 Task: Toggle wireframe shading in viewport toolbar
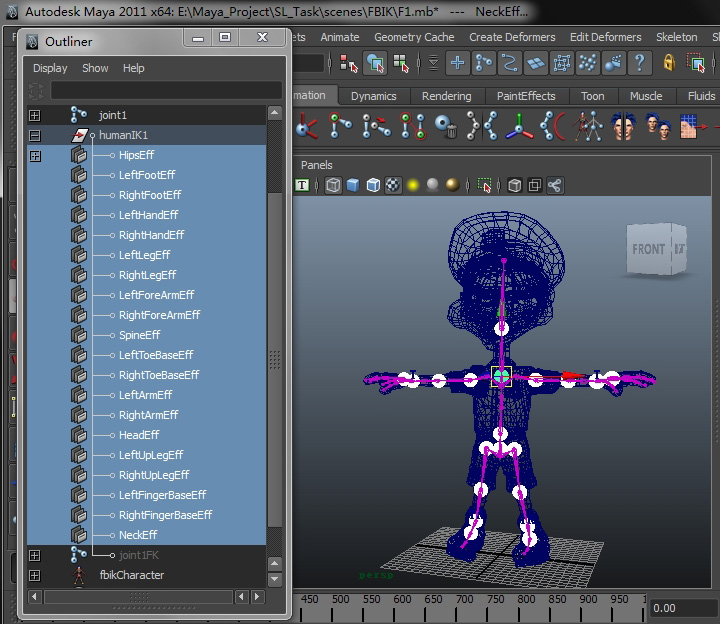(333, 185)
